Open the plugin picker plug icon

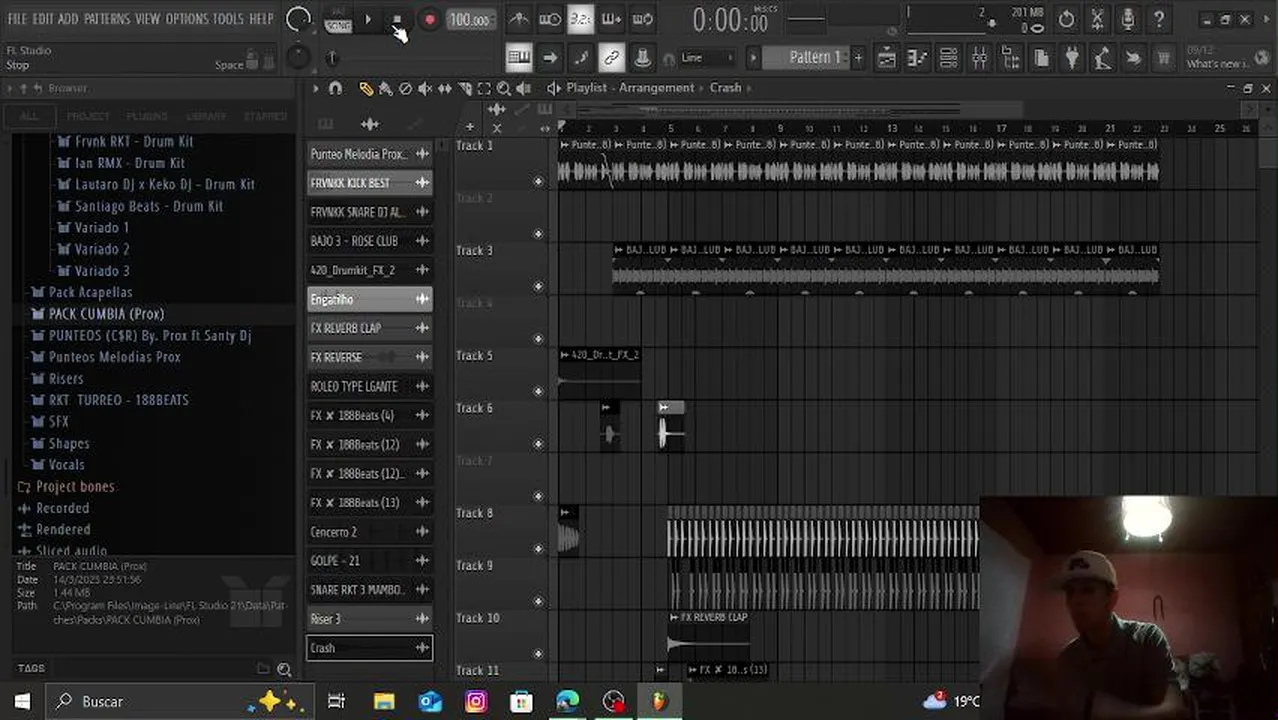coord(1072,57)
